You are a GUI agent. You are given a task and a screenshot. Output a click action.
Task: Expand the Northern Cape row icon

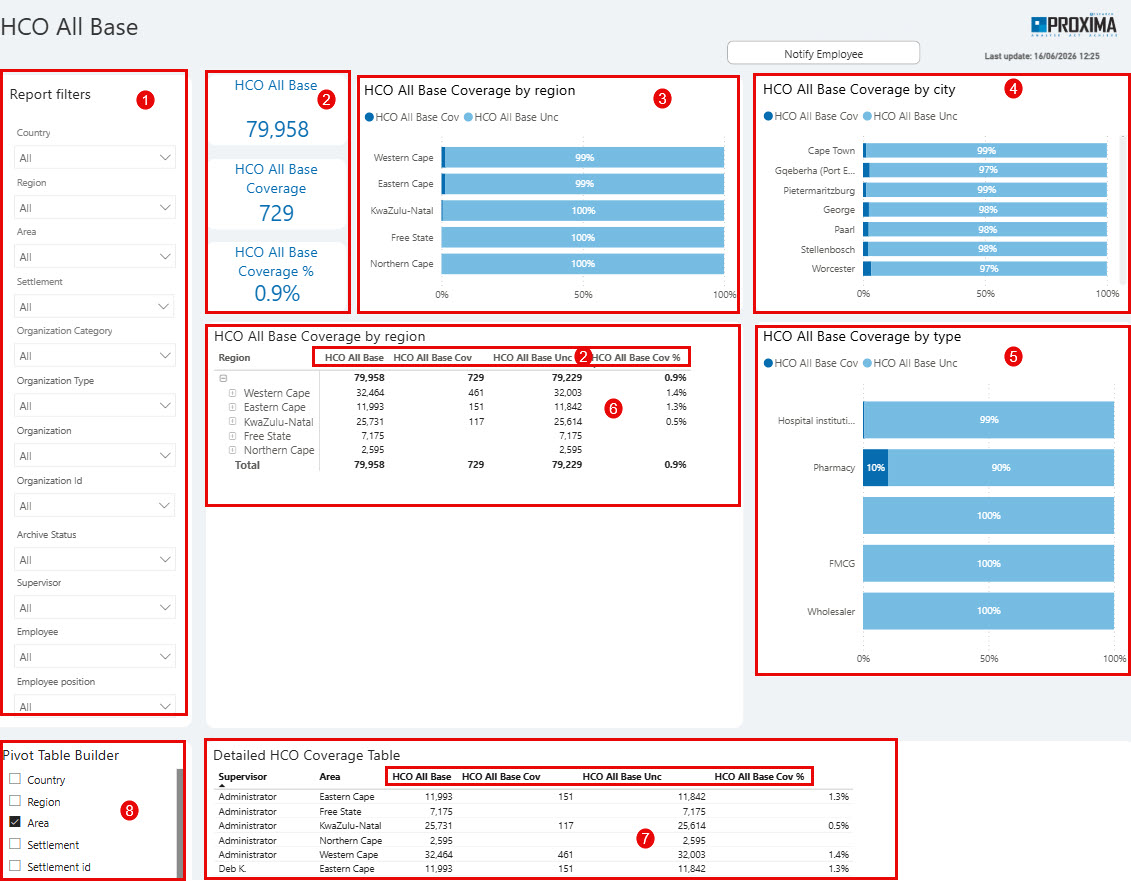(x=232, y=450)
